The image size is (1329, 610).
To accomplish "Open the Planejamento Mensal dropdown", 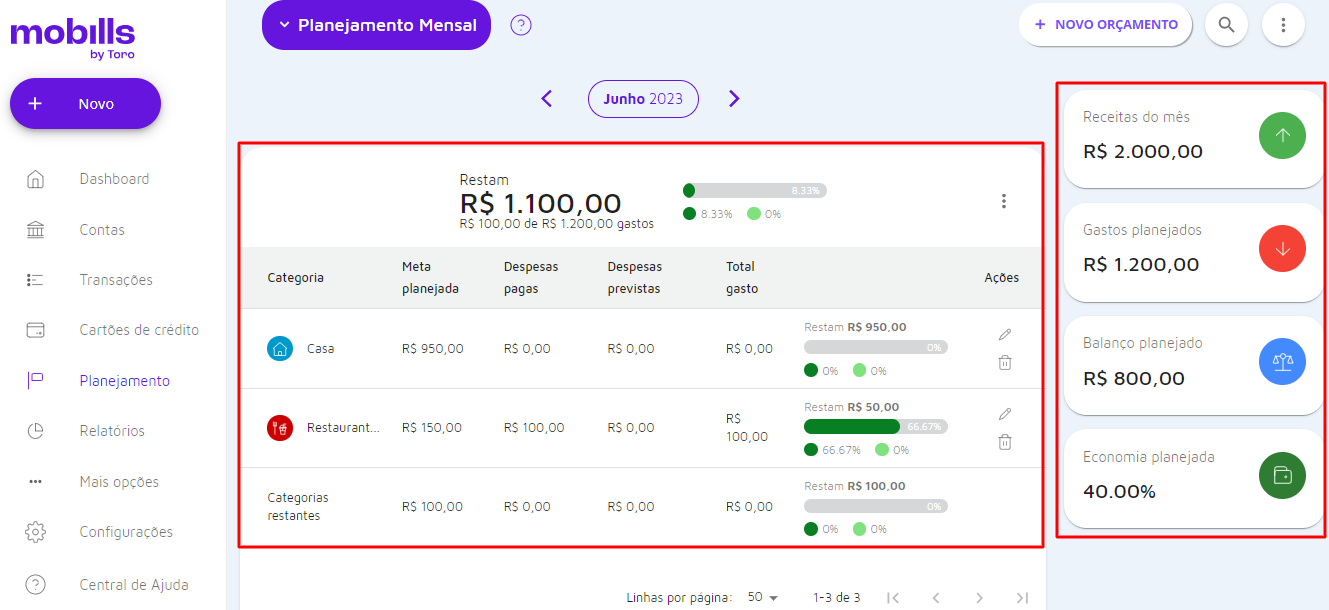I will pos(376,25).
